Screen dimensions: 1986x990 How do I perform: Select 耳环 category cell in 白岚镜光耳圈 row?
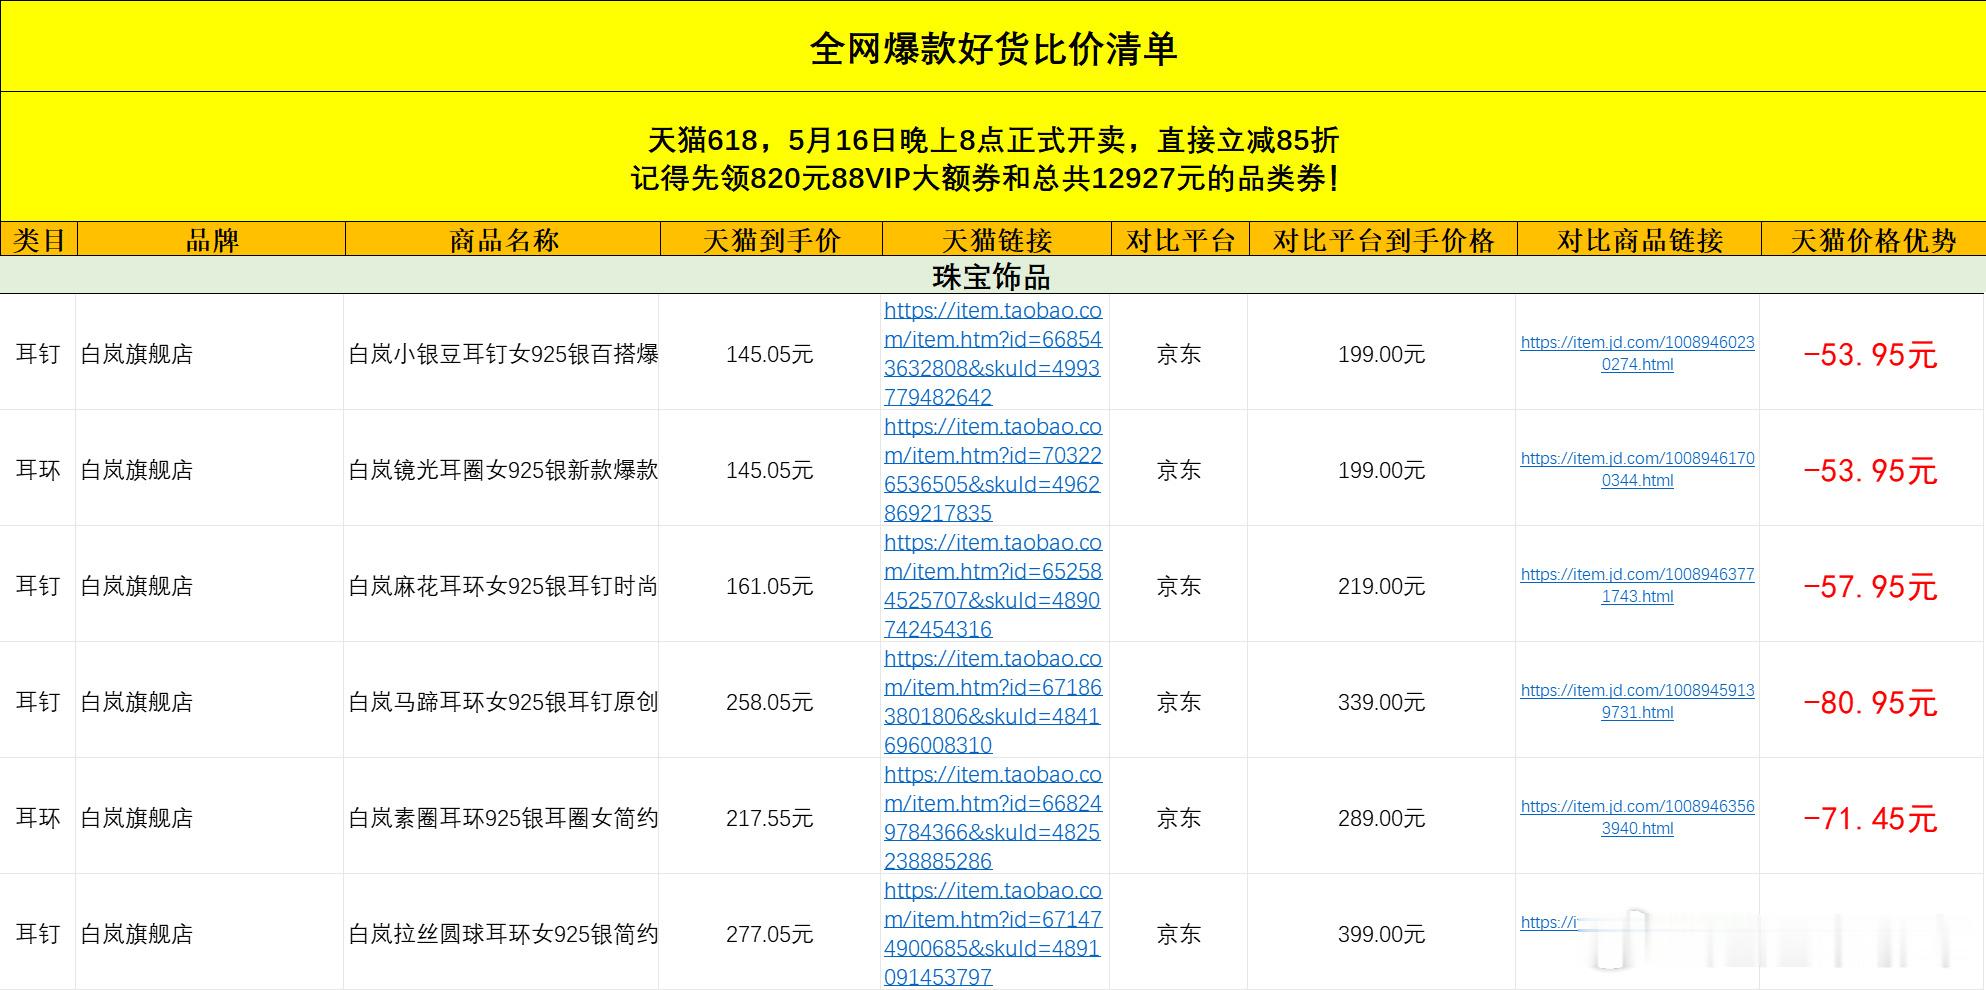pos(38,470)
